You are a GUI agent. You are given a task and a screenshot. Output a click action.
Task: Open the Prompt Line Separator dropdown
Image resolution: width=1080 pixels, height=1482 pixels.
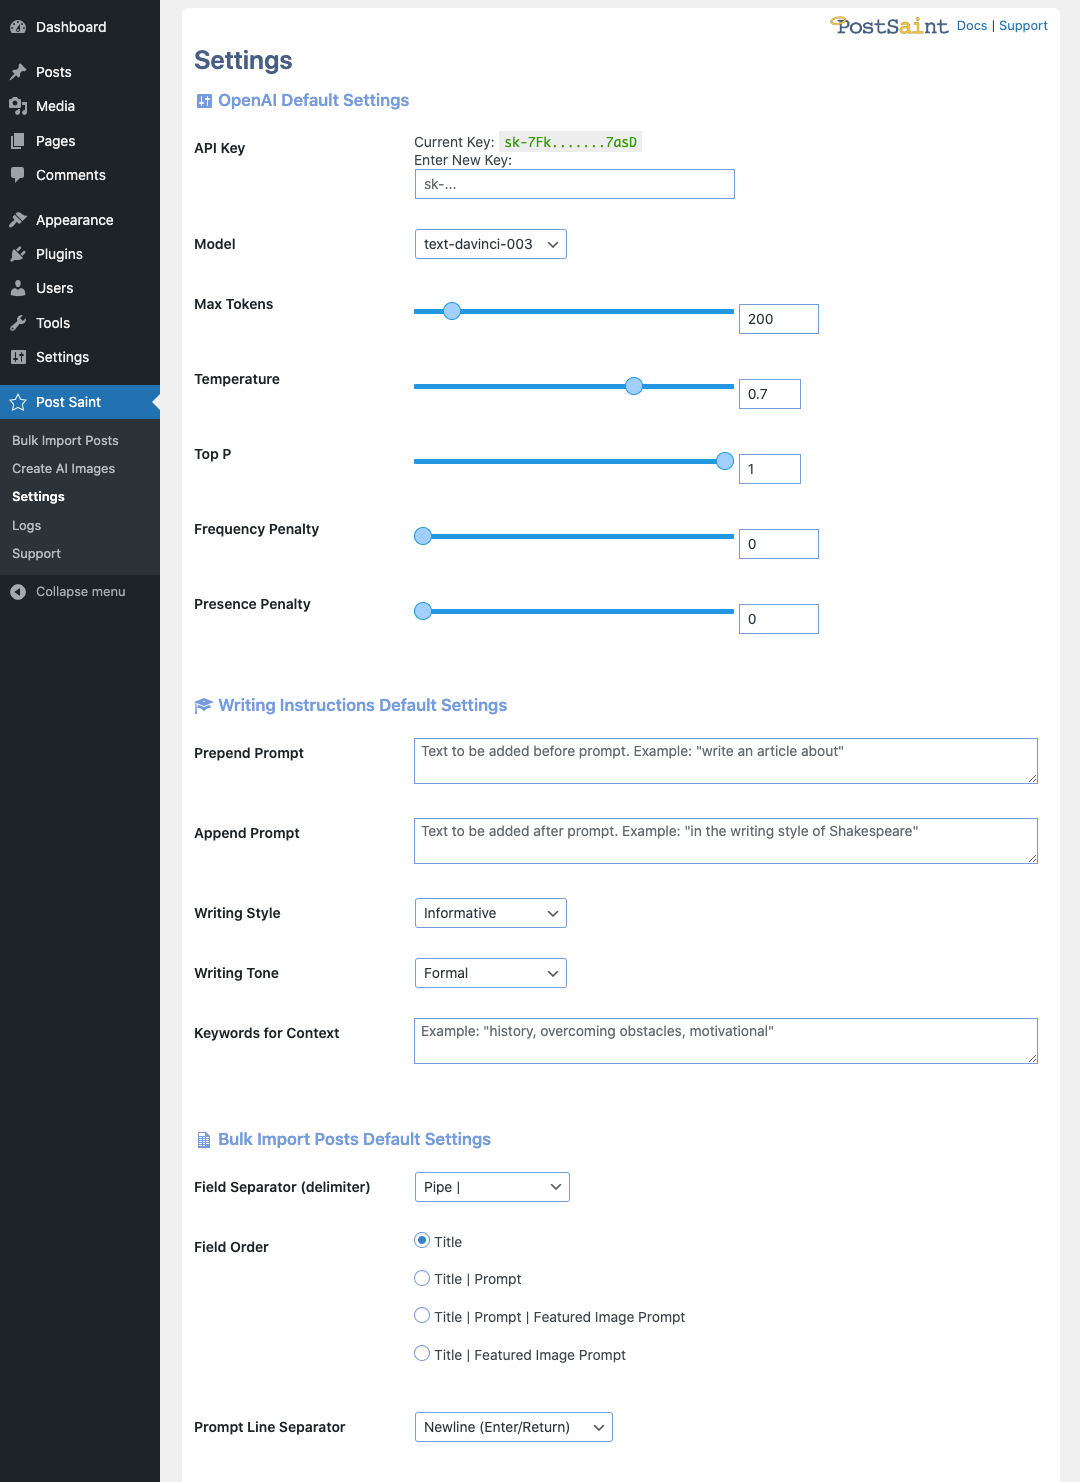[514, 1427]
